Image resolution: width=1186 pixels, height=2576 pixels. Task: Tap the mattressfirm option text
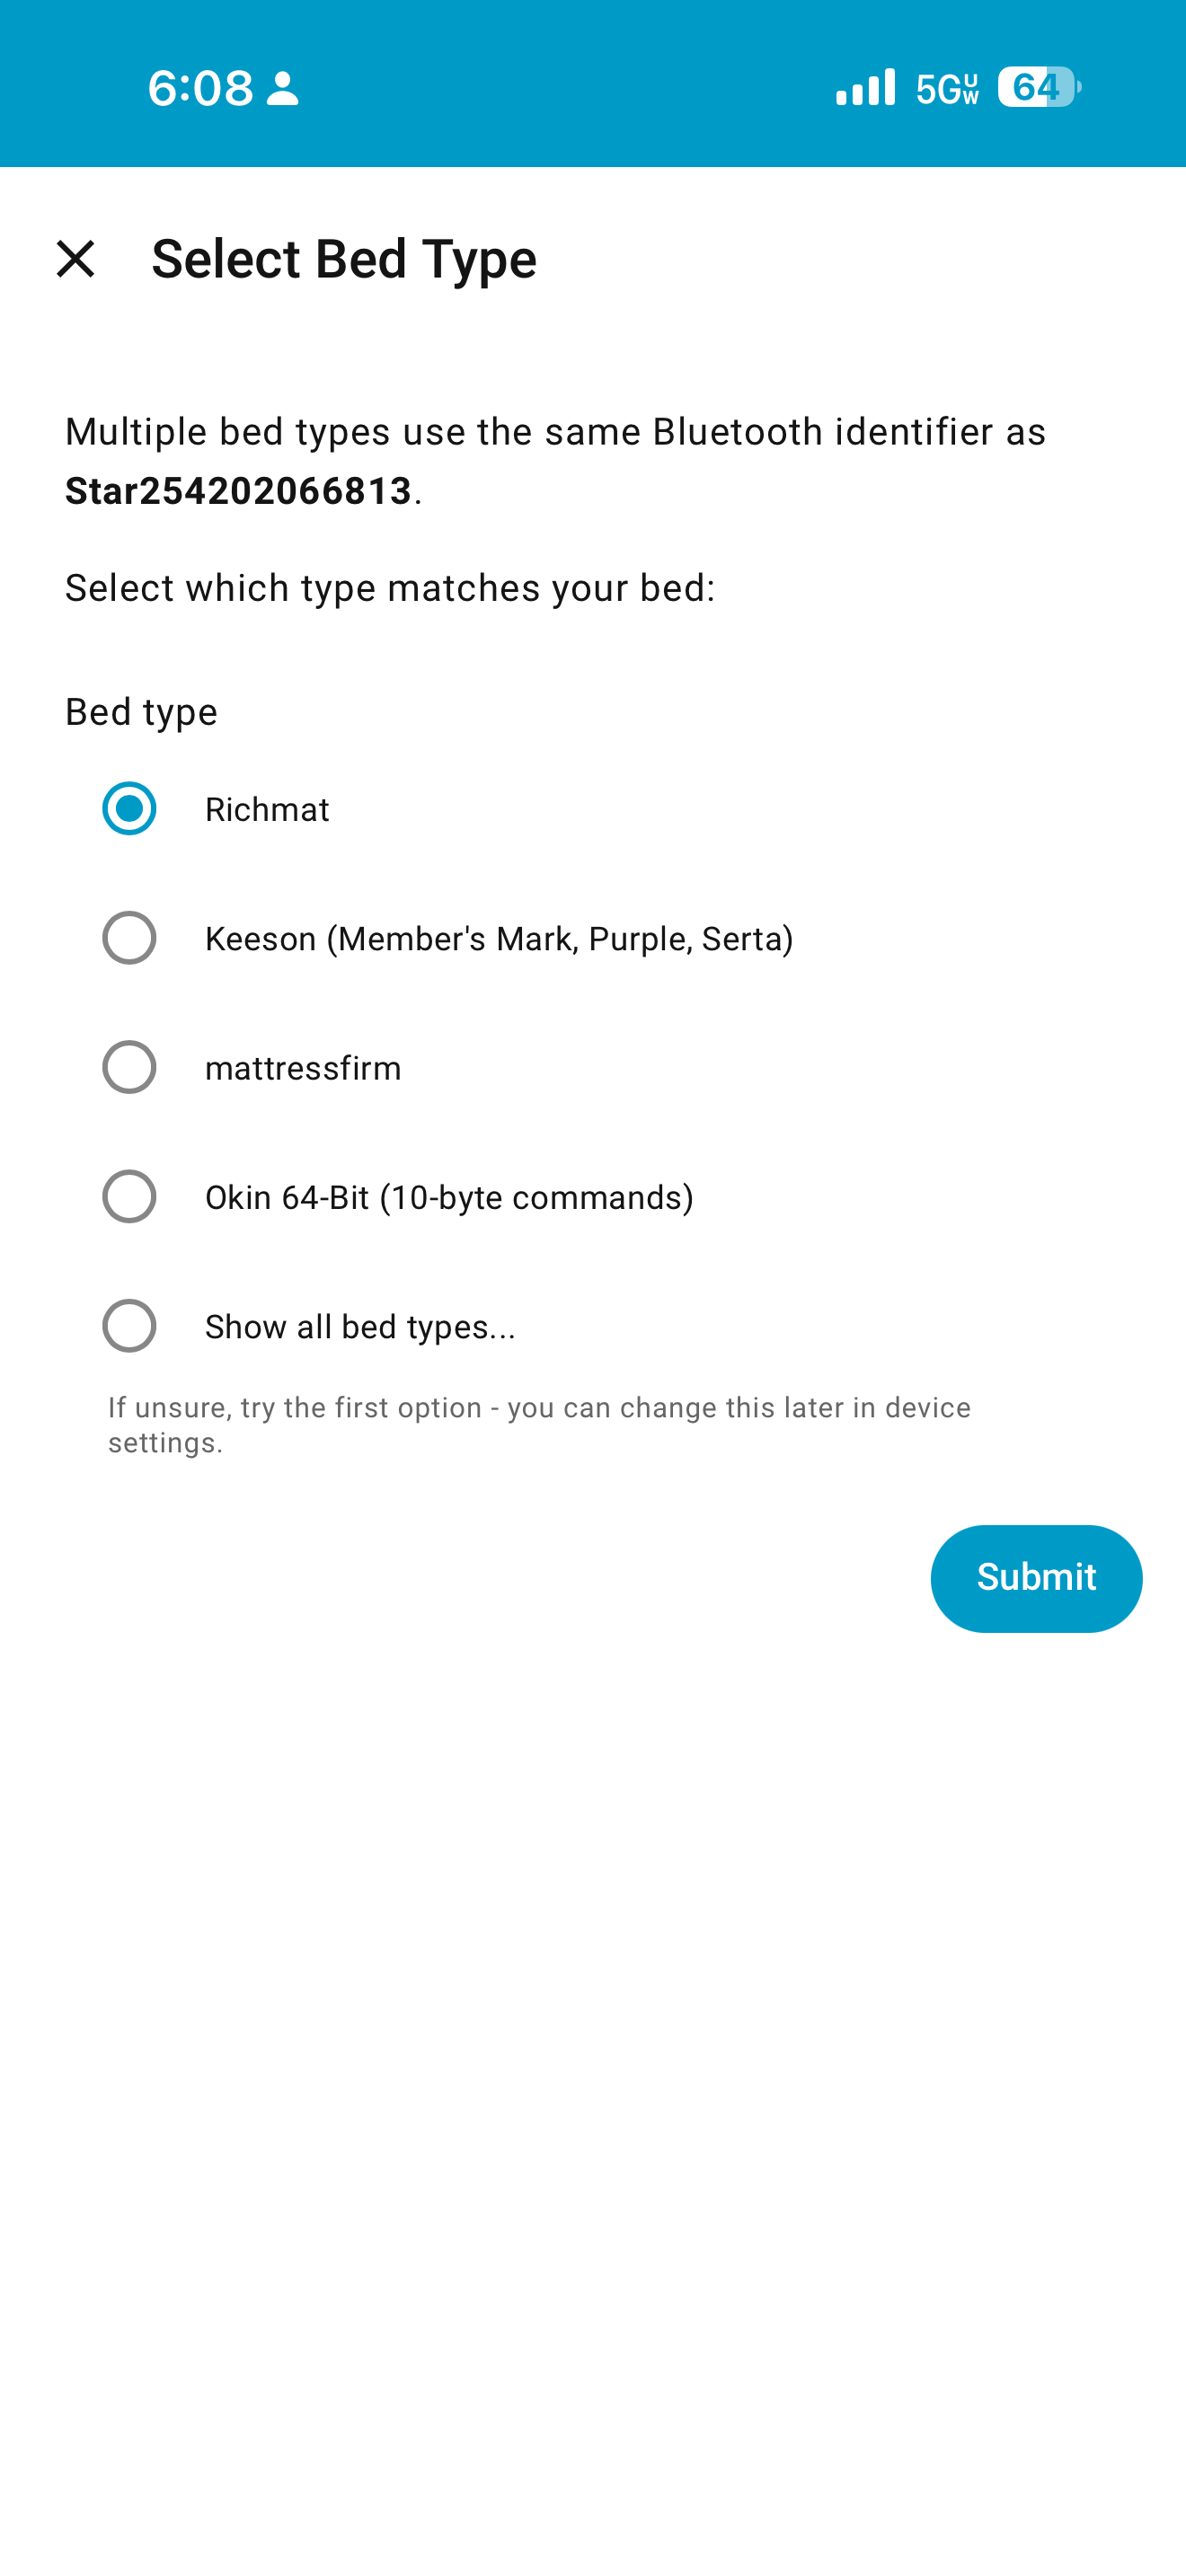[x=303, y=1068]
